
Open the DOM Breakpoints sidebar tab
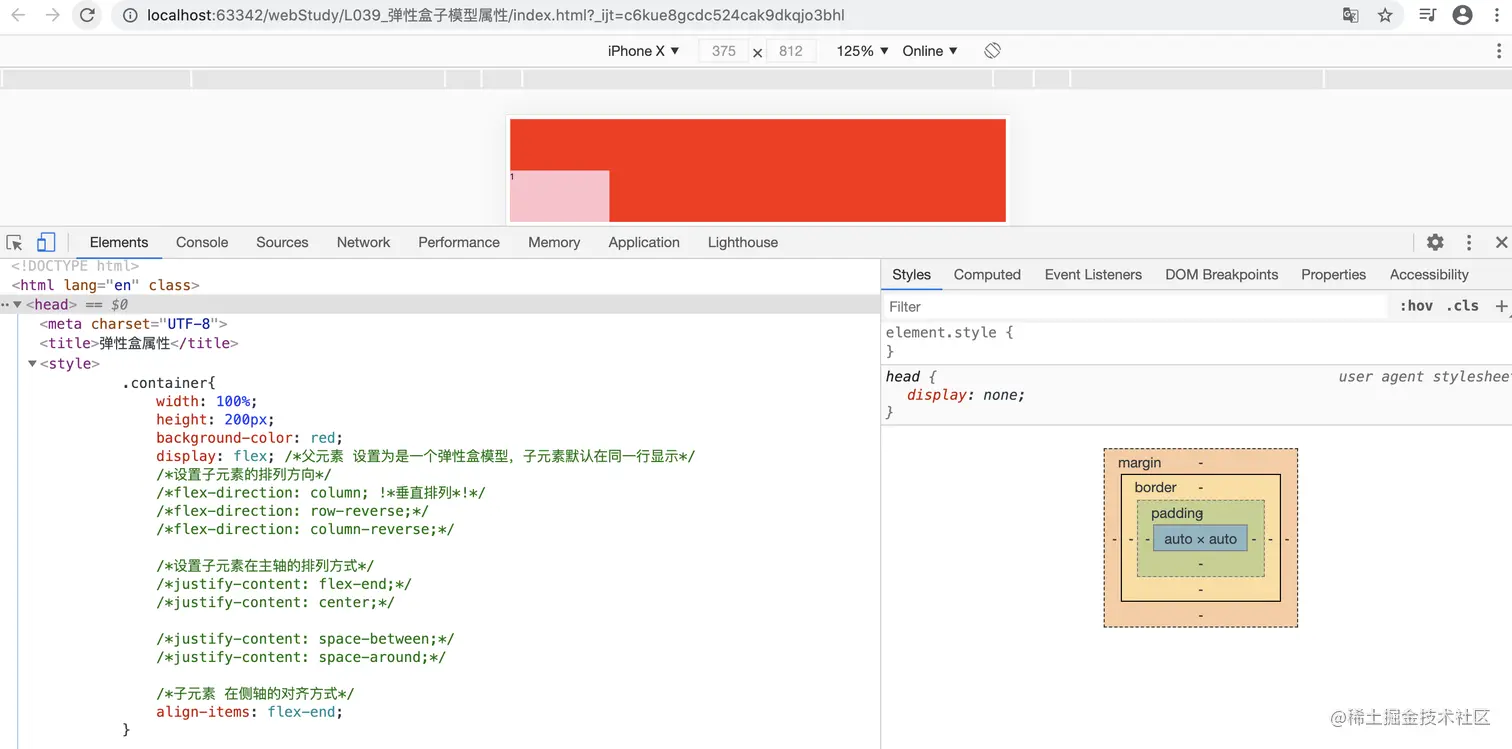tap(1221, 275)
